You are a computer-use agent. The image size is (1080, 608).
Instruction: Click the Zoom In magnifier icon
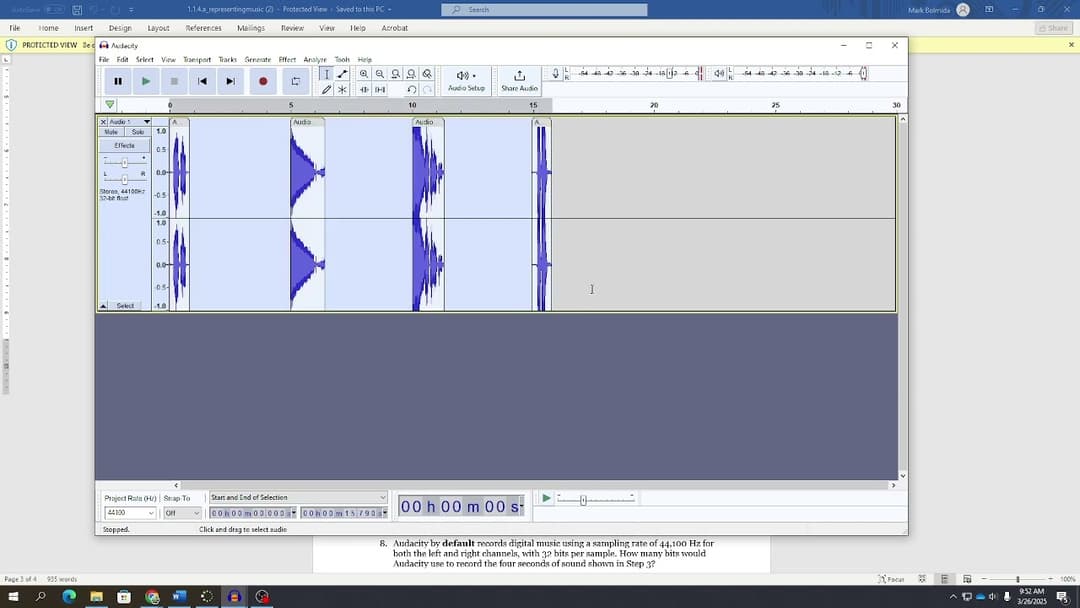[364, 73]
